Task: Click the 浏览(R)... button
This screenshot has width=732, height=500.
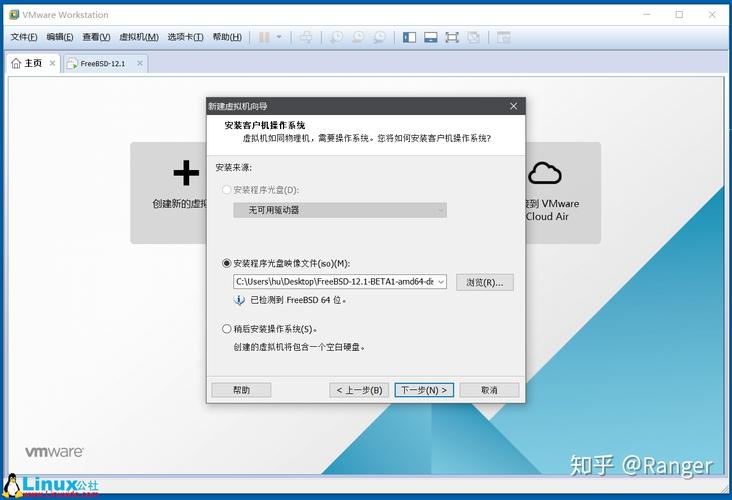Action: pos(485,282)
